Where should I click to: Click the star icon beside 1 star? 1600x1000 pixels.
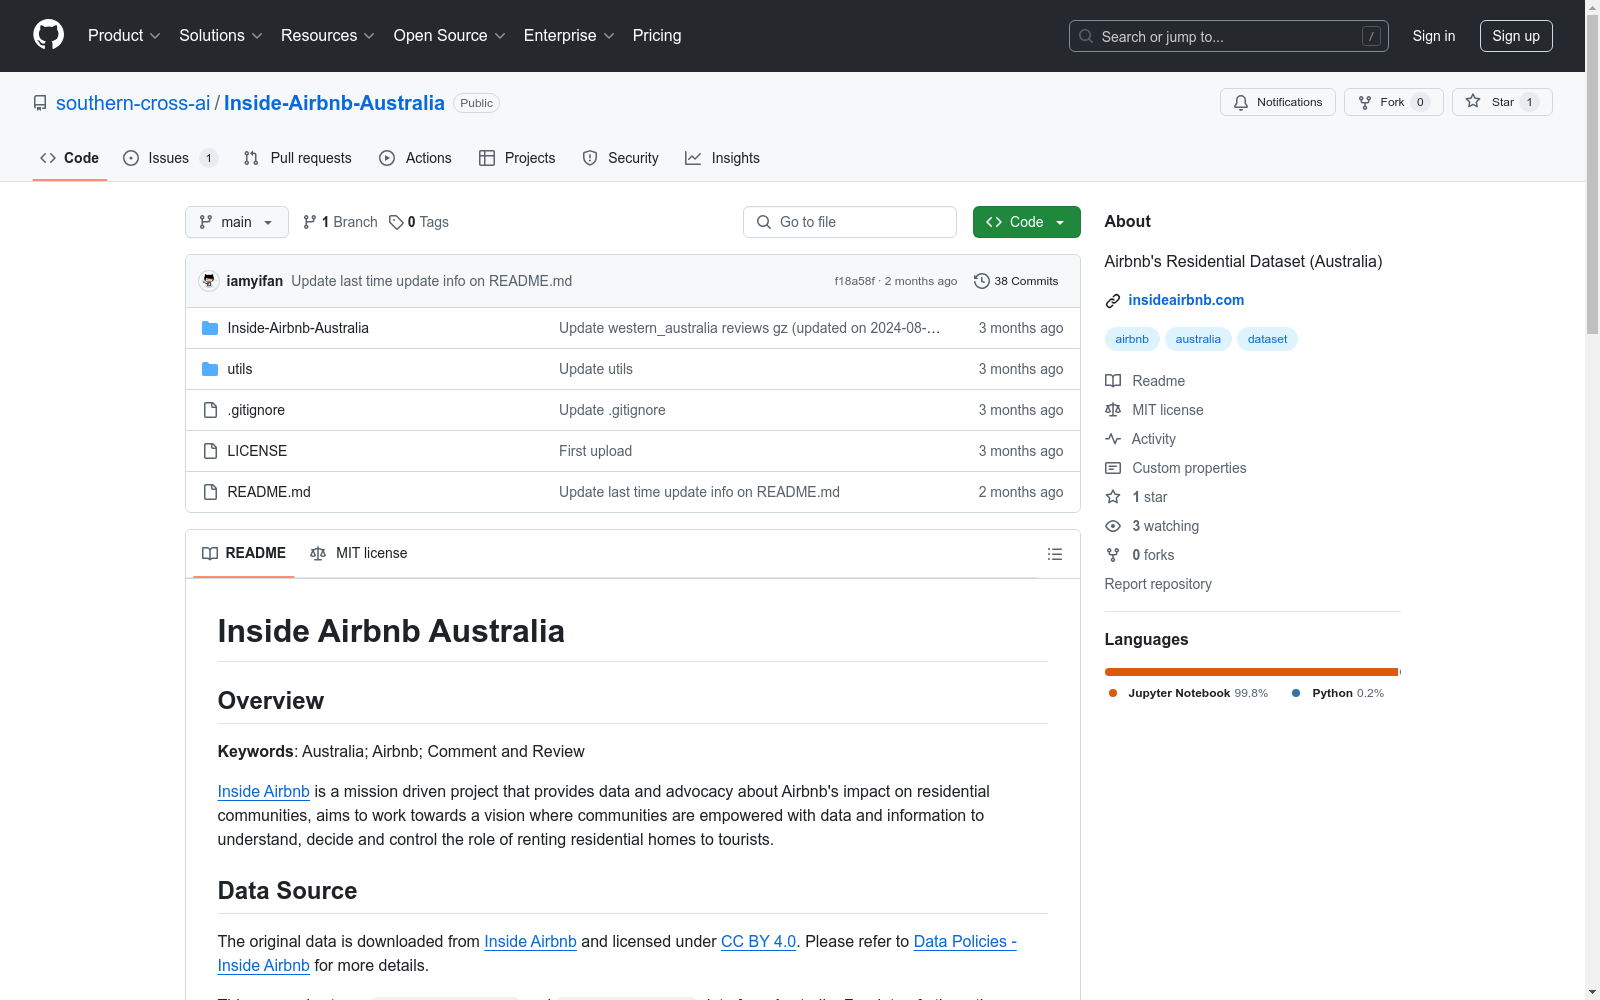coord(1113,497)
